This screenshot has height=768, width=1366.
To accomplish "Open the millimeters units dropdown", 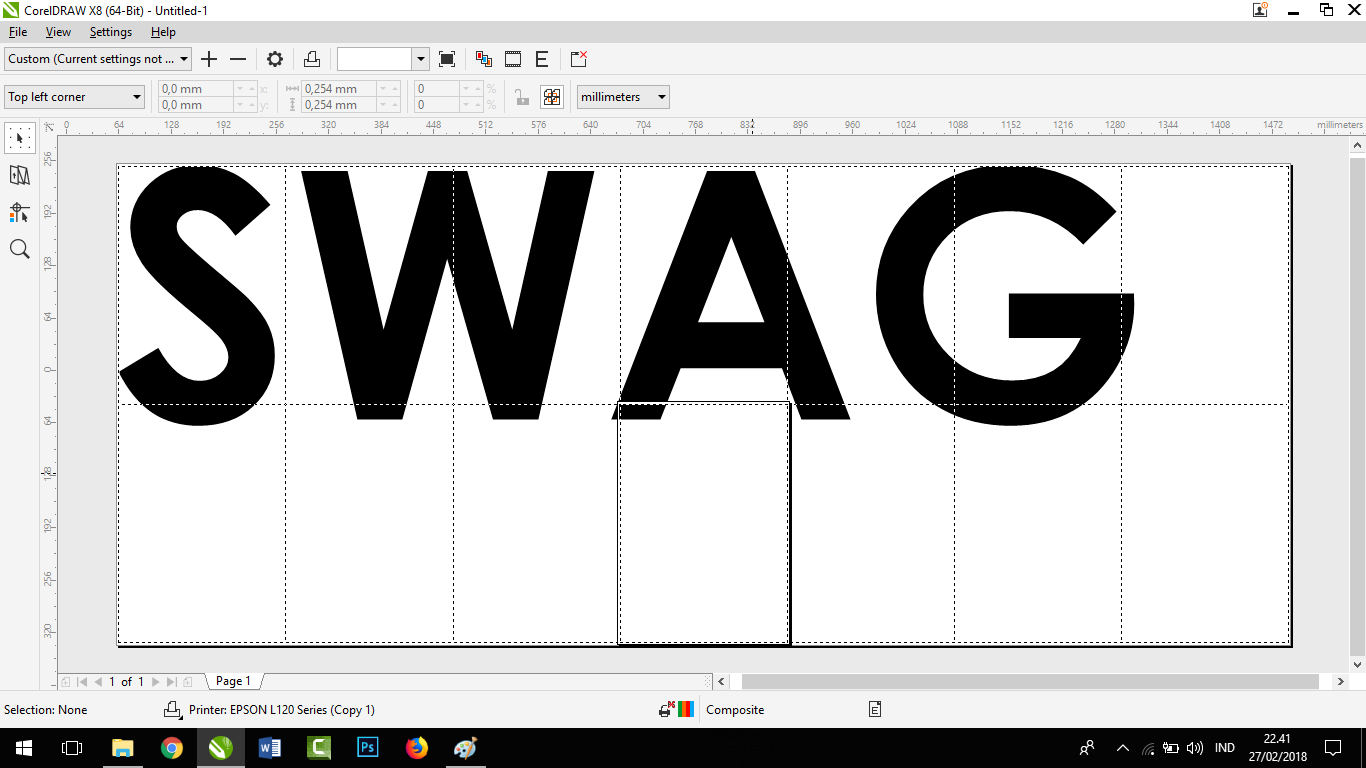I will 623,97.
